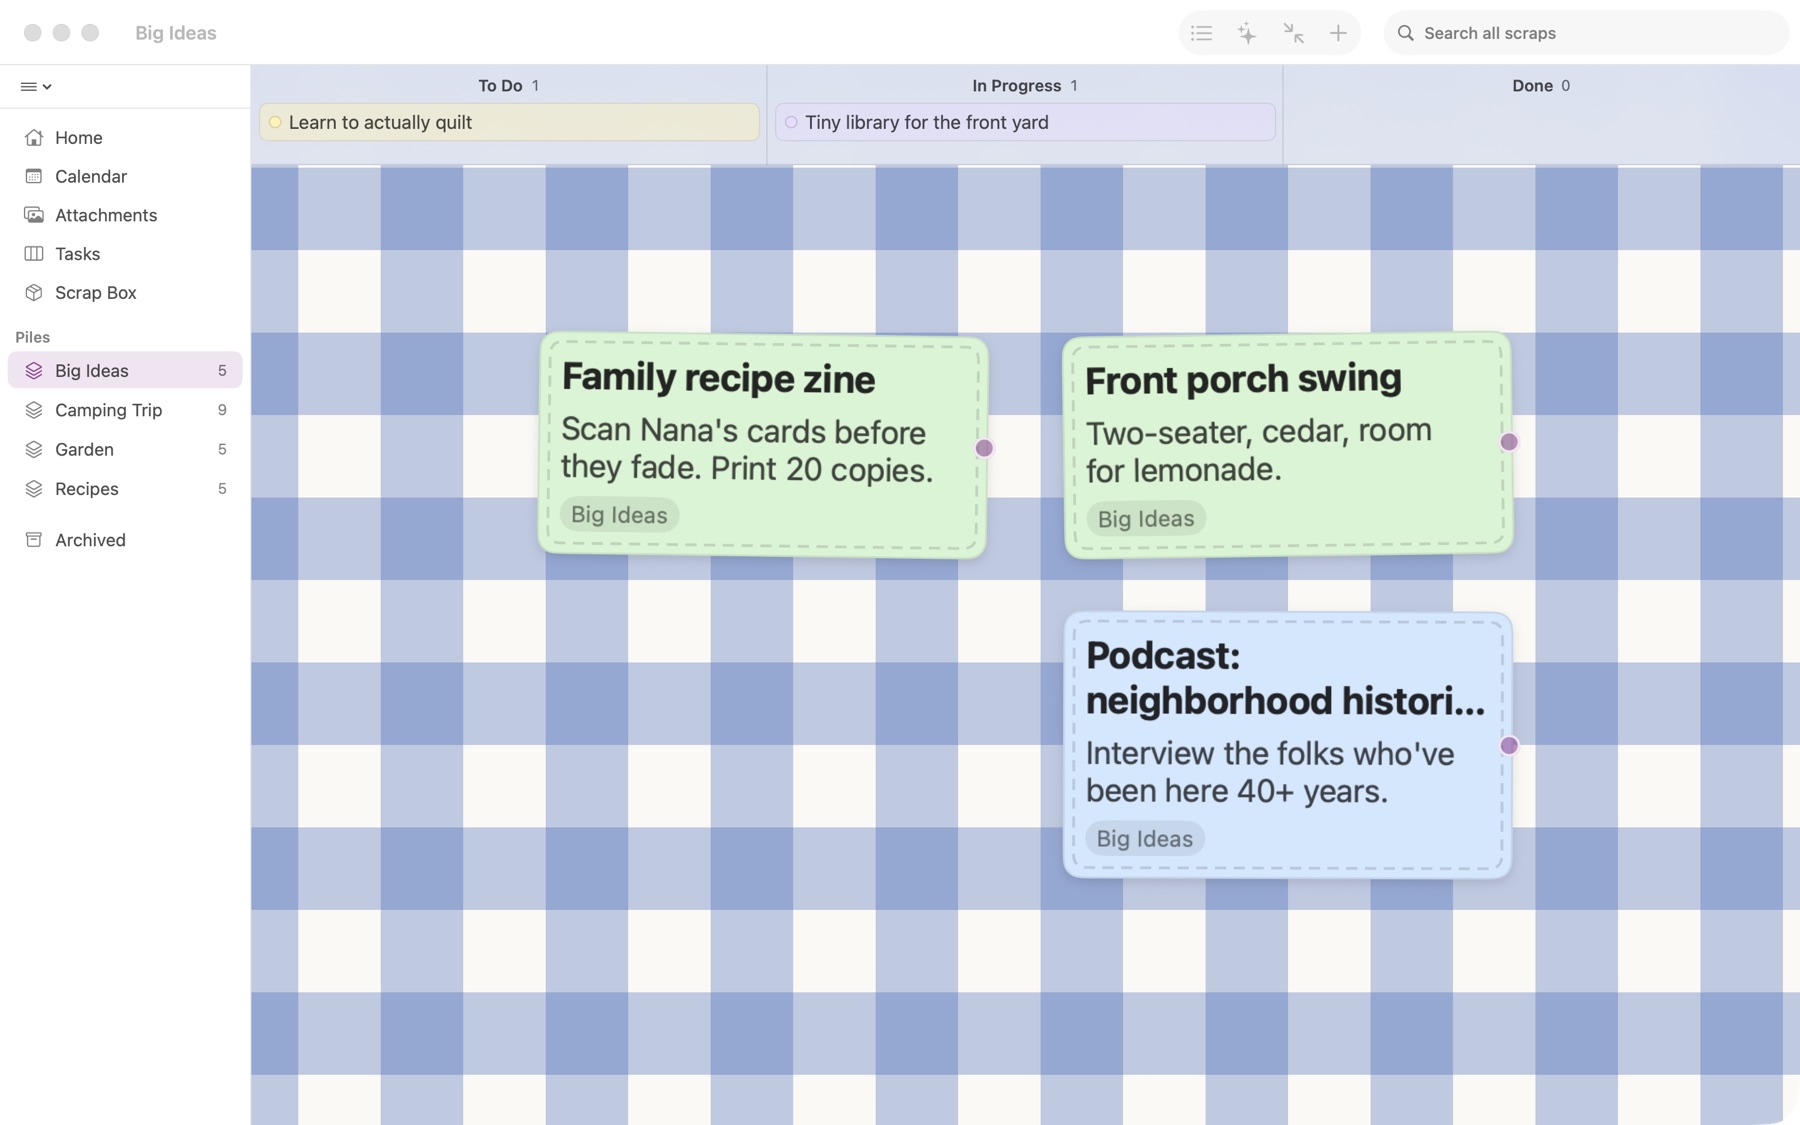Select the 'Tiny library for the front yard' task
Screen dimensions: 1800x1125
[1025, 122]
